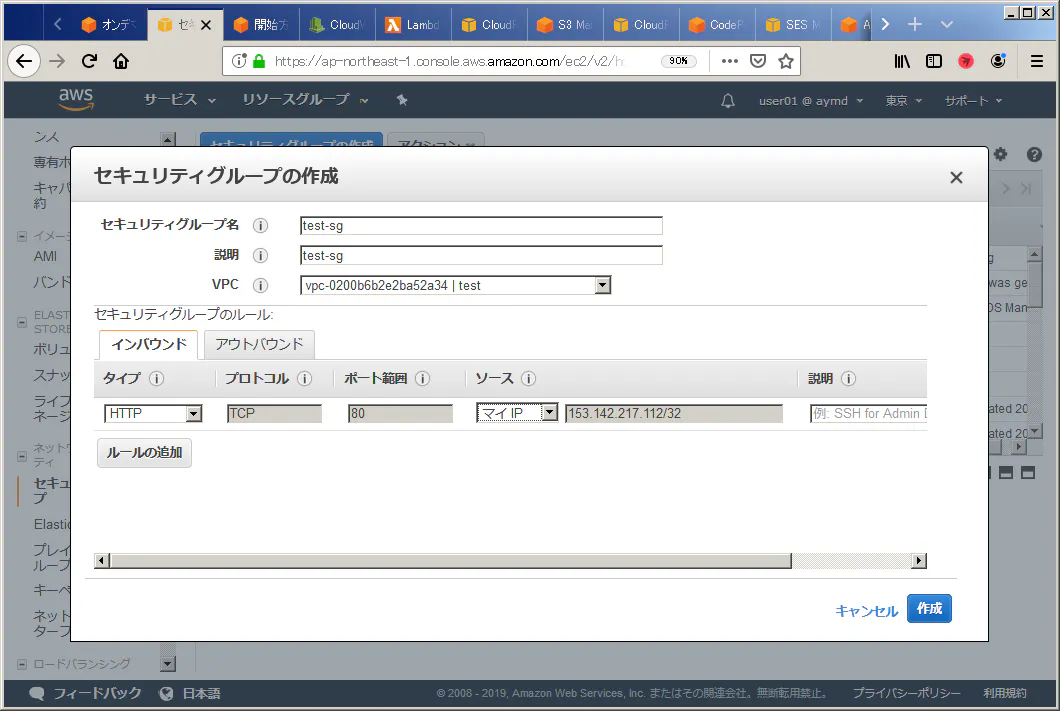1060x711 pixels.
Task: Click the browser back arrow button
Action: (x=24, y=62)
